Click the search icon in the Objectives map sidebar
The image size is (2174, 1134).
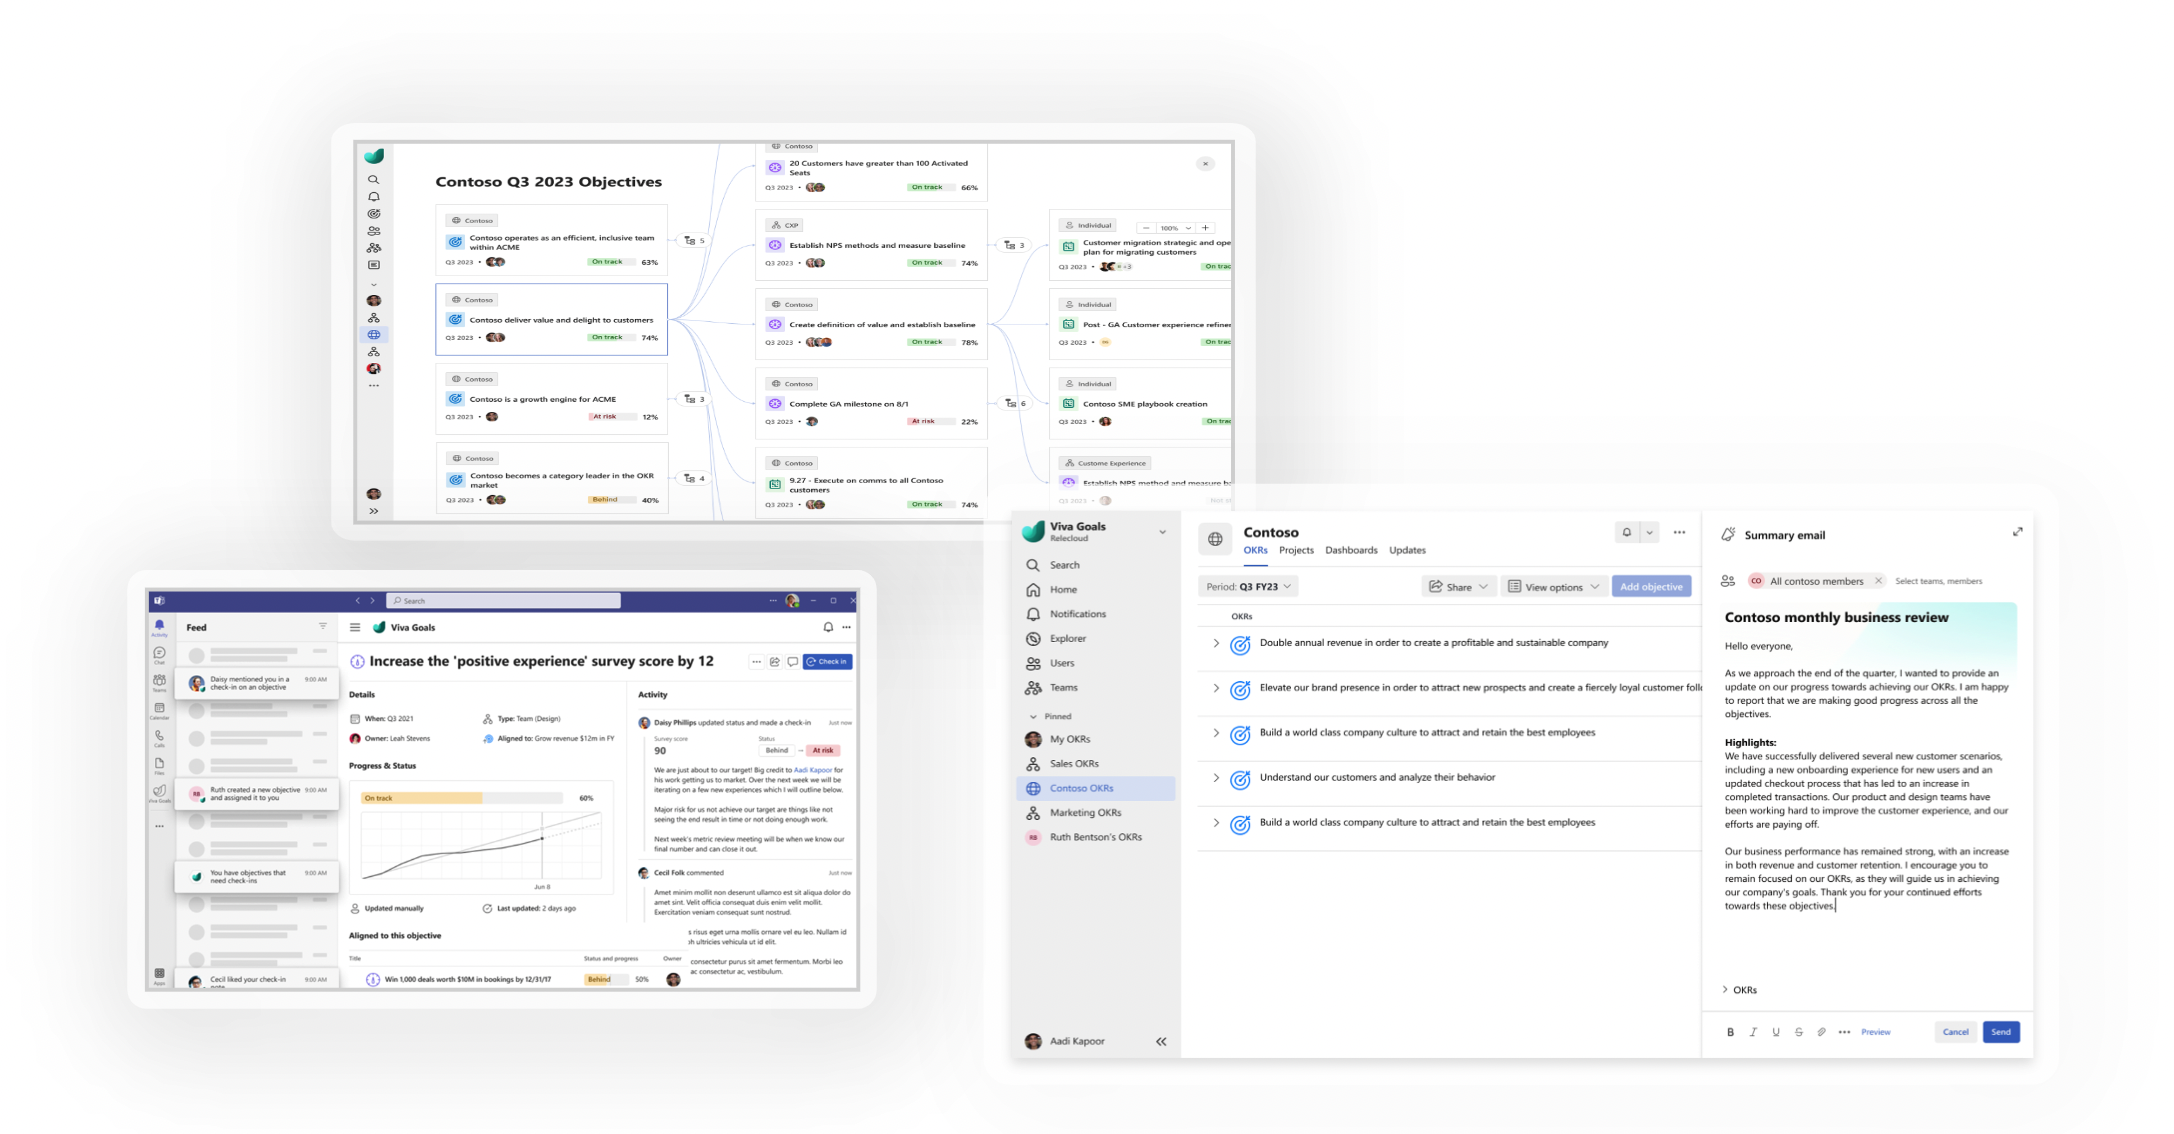(x=374, y=180)
